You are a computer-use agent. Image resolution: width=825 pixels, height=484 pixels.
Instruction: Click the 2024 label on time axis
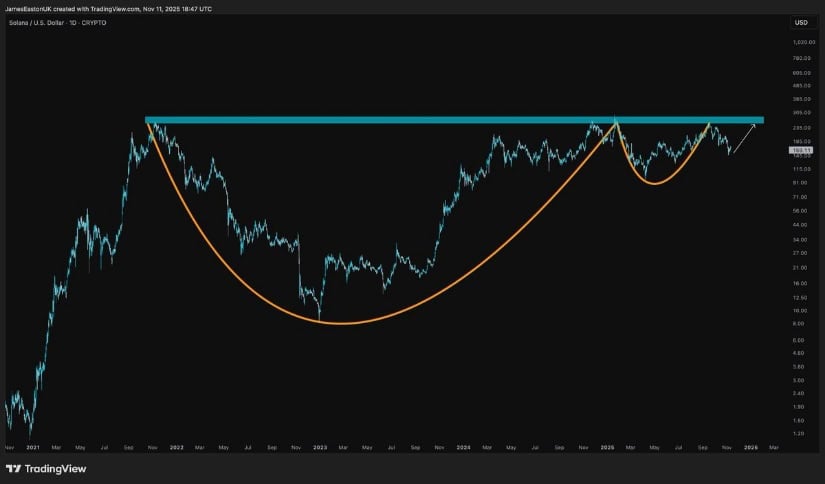pos(464,448)
